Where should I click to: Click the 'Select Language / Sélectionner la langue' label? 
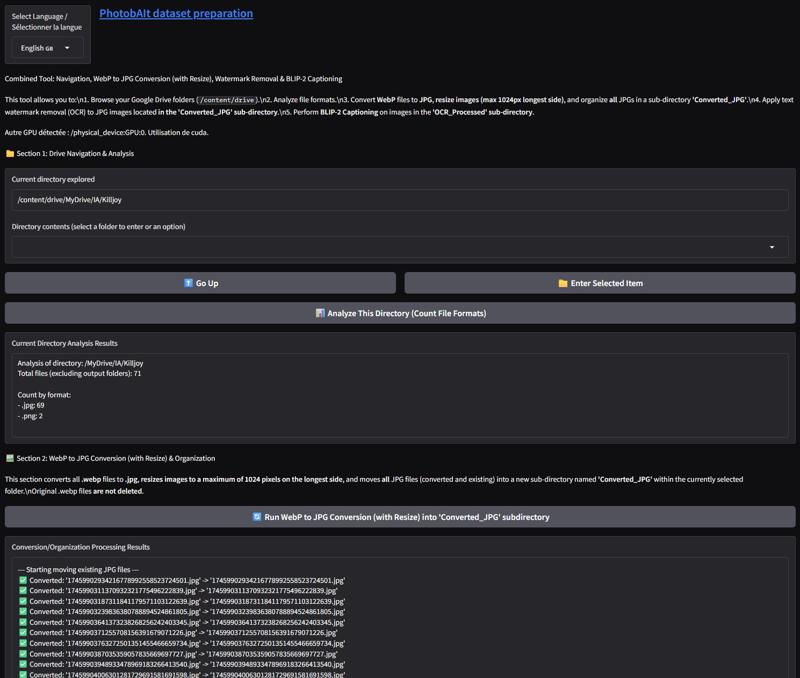click(x=46, y=21)
